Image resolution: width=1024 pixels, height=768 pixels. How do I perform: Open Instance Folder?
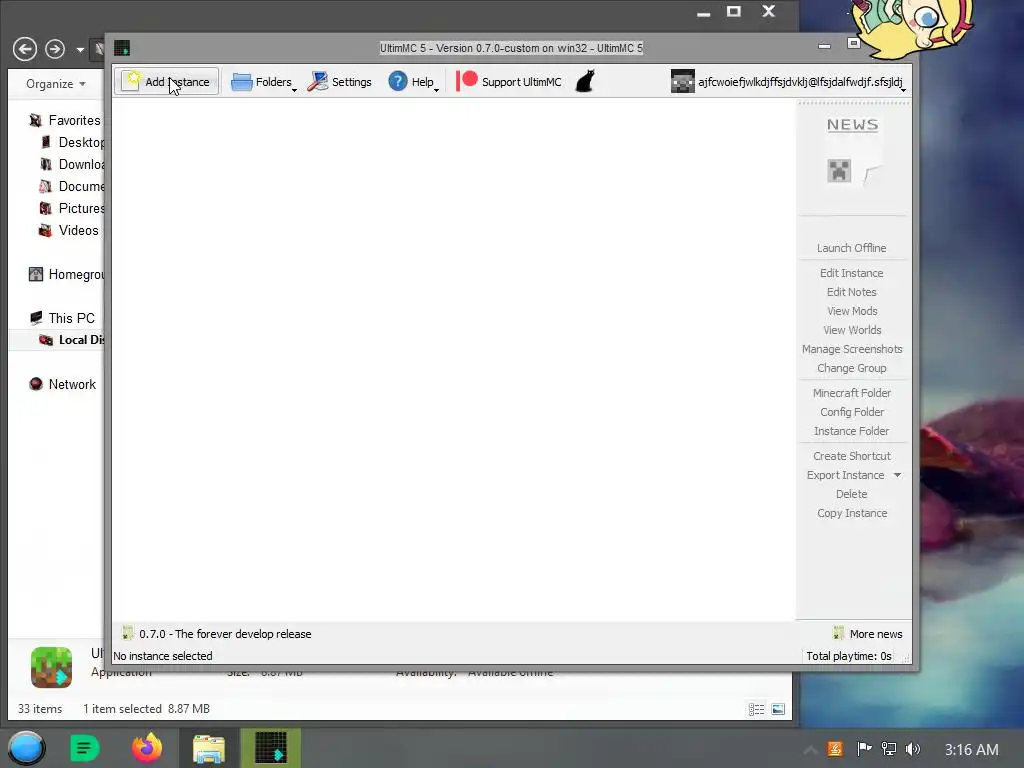(851, 430)
